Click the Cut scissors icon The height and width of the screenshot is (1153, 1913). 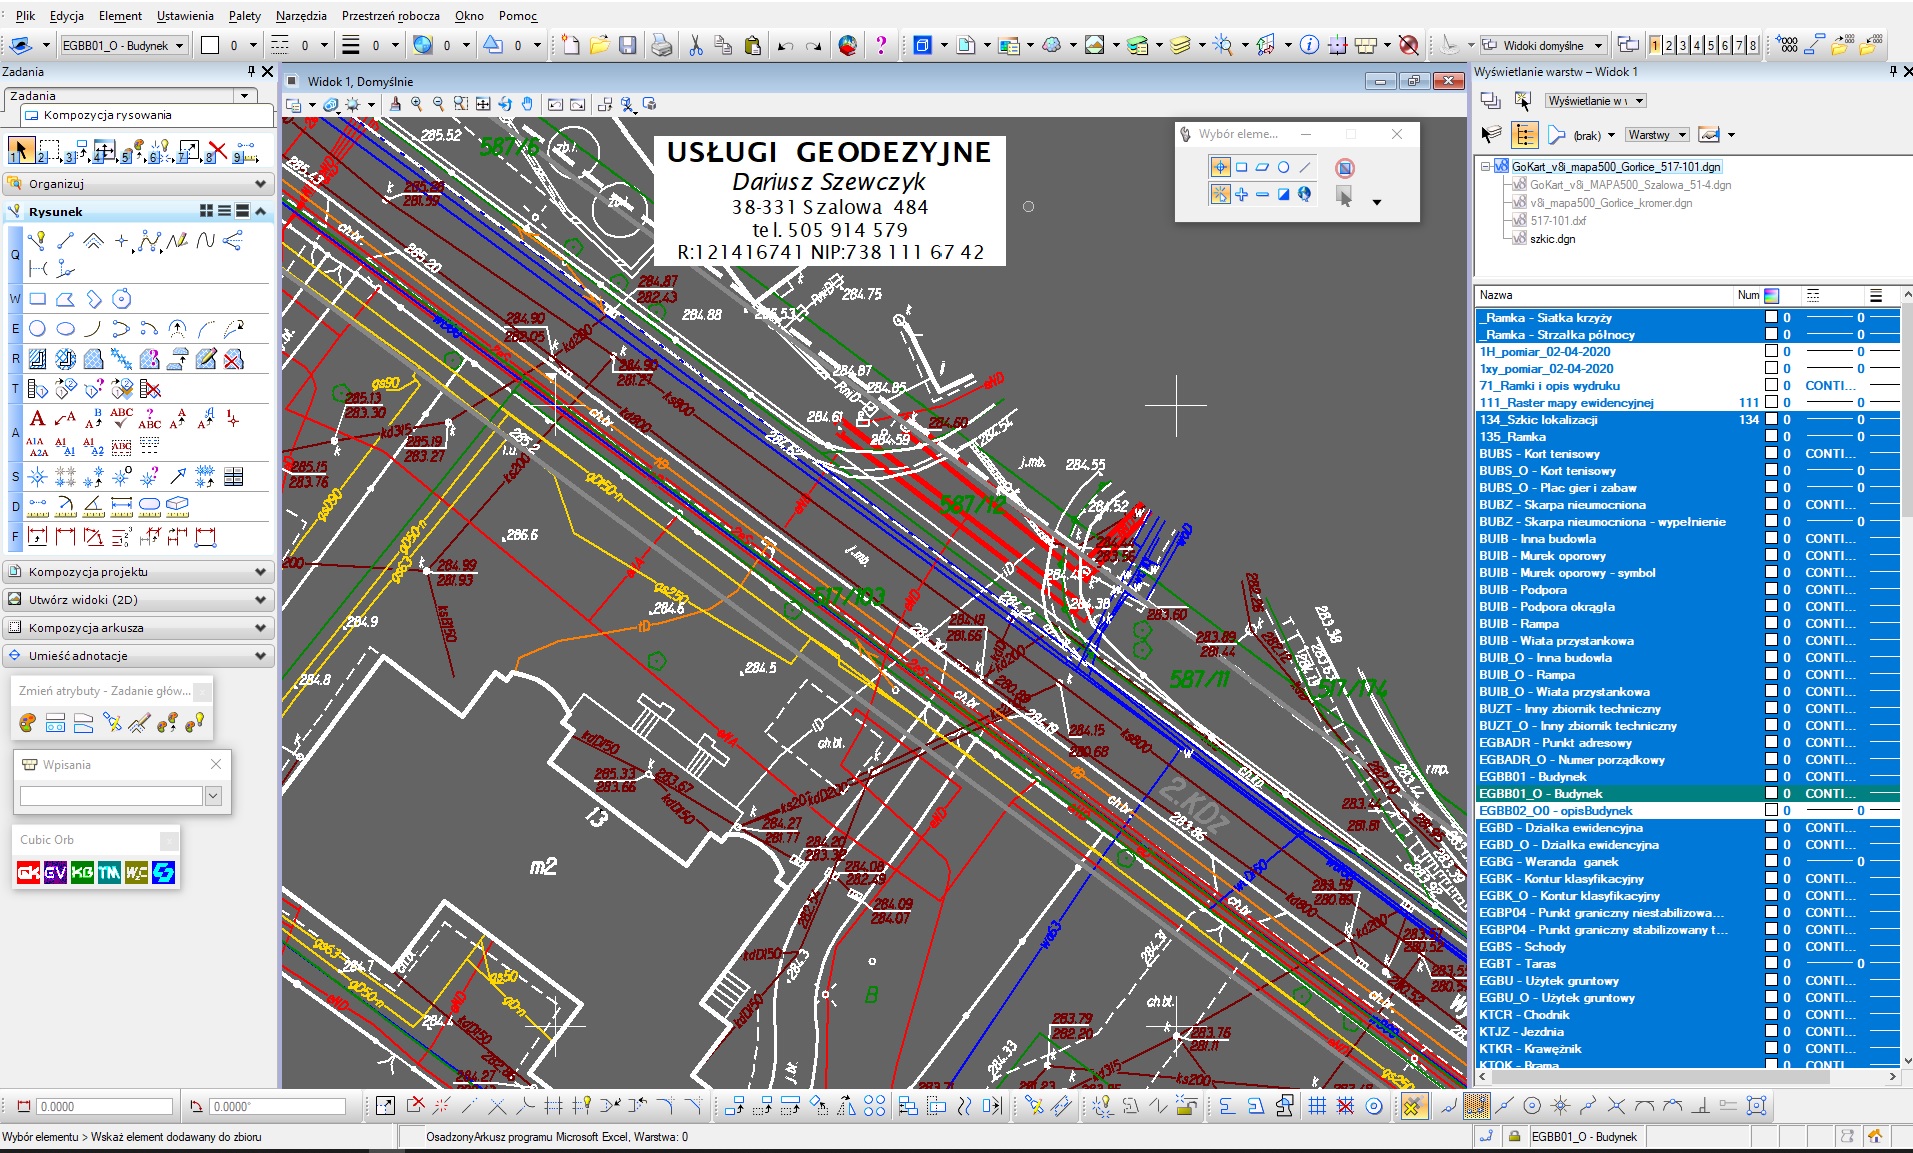tap(696, 45)
